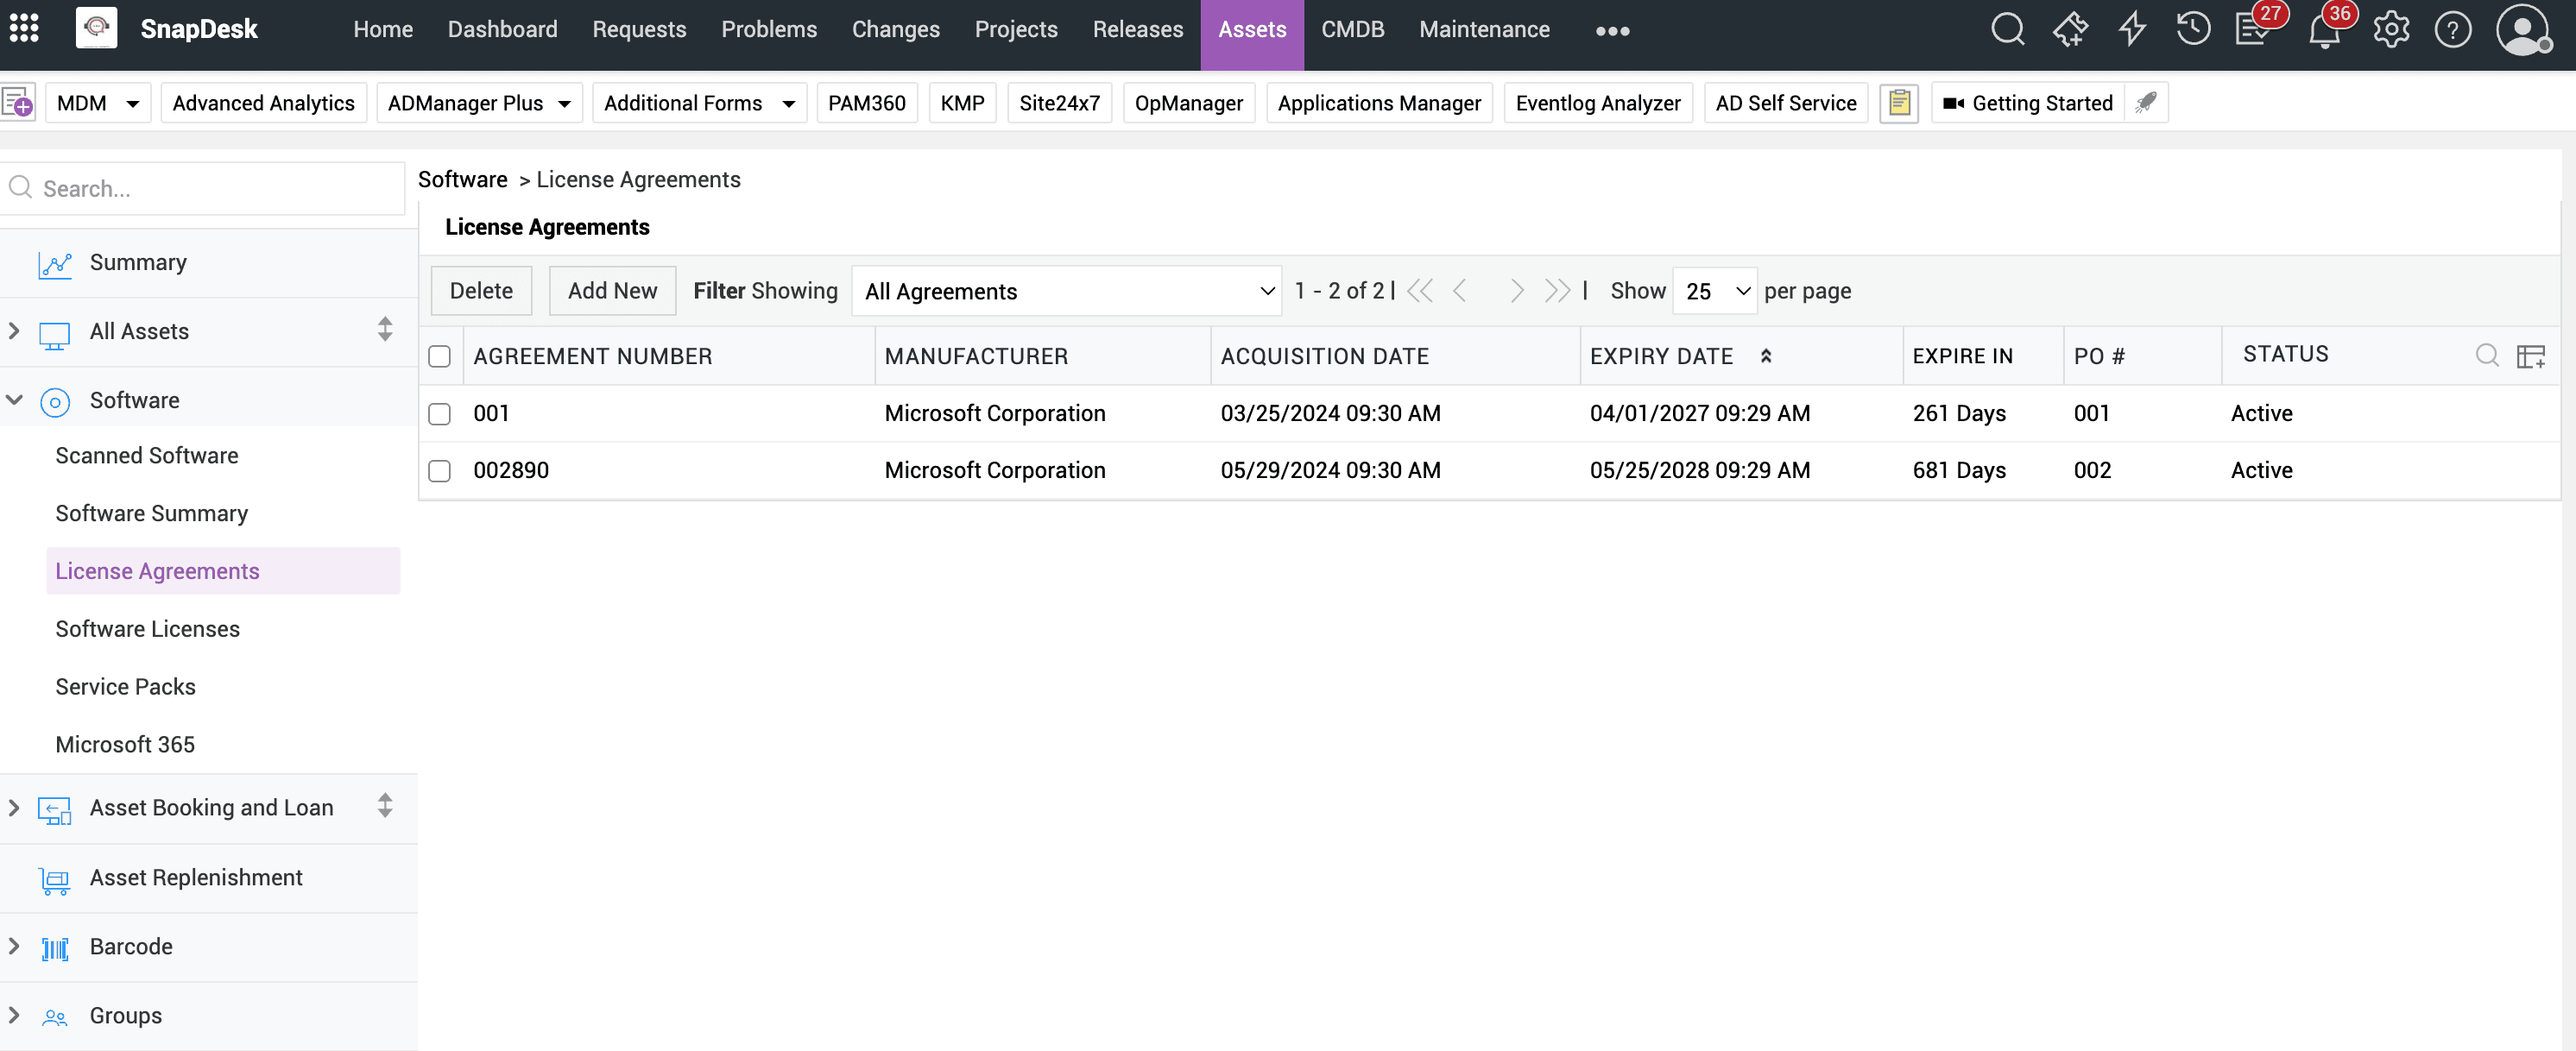Reorder Asset Booking and Loan sort handle

(385, 805)
